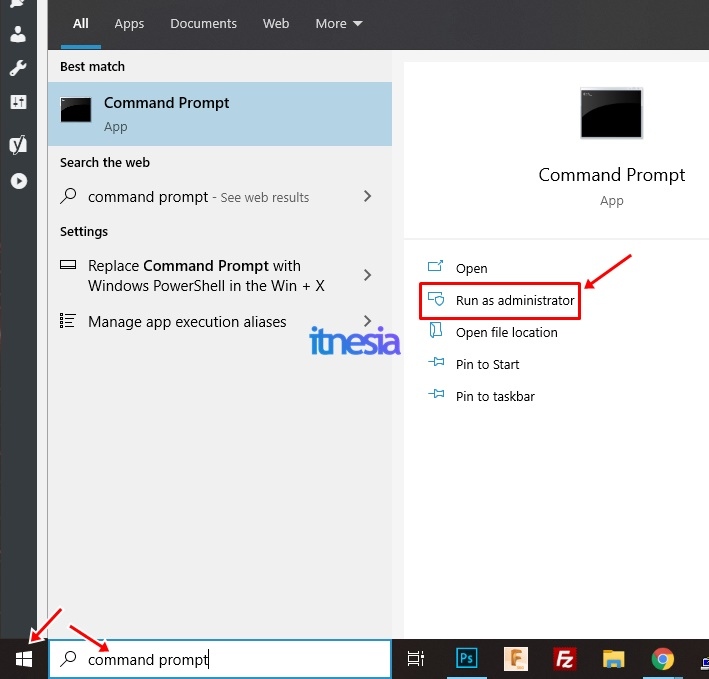Click the Manage app execution aliases list icon
The height and width of the screenshot is (679, 709).
tap(68, 321)
